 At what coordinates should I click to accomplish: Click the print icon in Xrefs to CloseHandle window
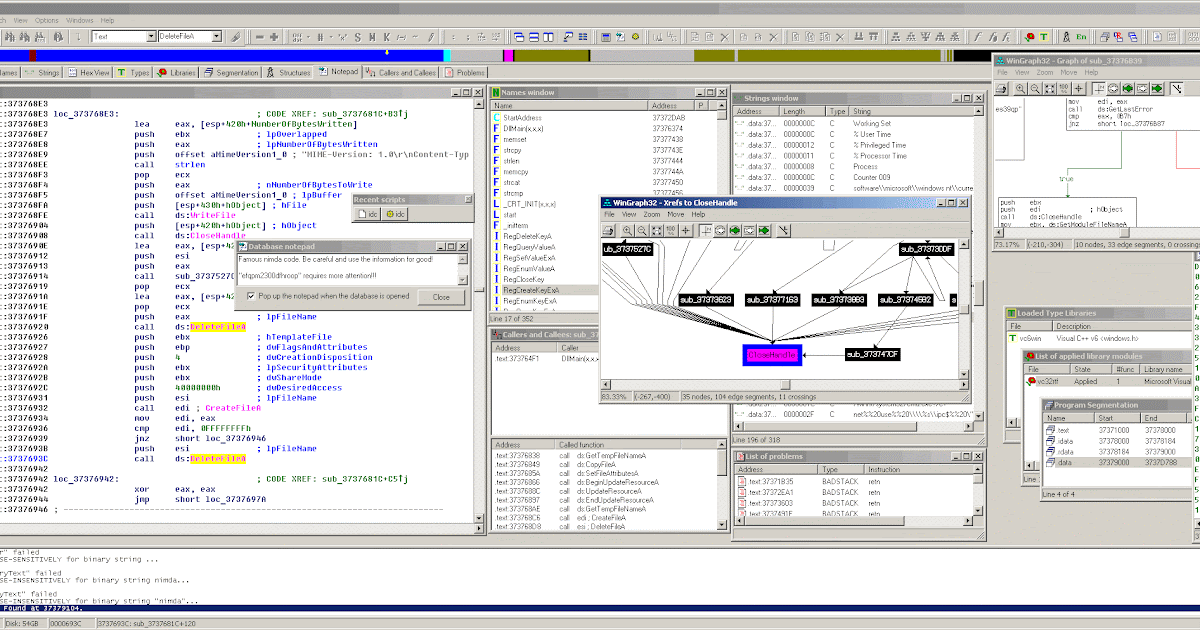pyautogui.click(x=608, y=230)
